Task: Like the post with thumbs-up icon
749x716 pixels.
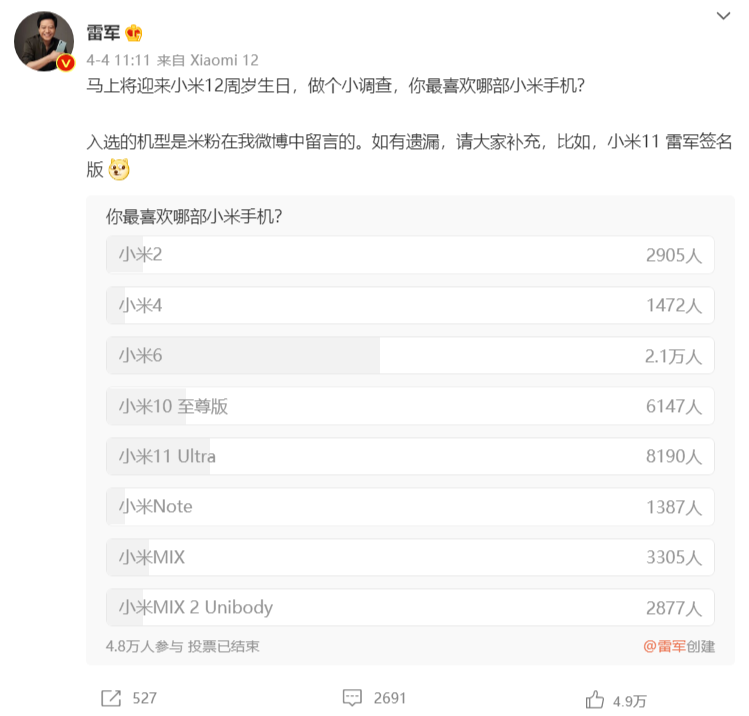Action: click(596, 699)
